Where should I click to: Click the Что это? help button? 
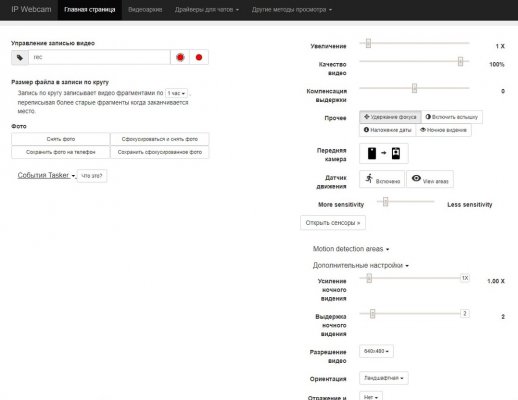(92, 176)
